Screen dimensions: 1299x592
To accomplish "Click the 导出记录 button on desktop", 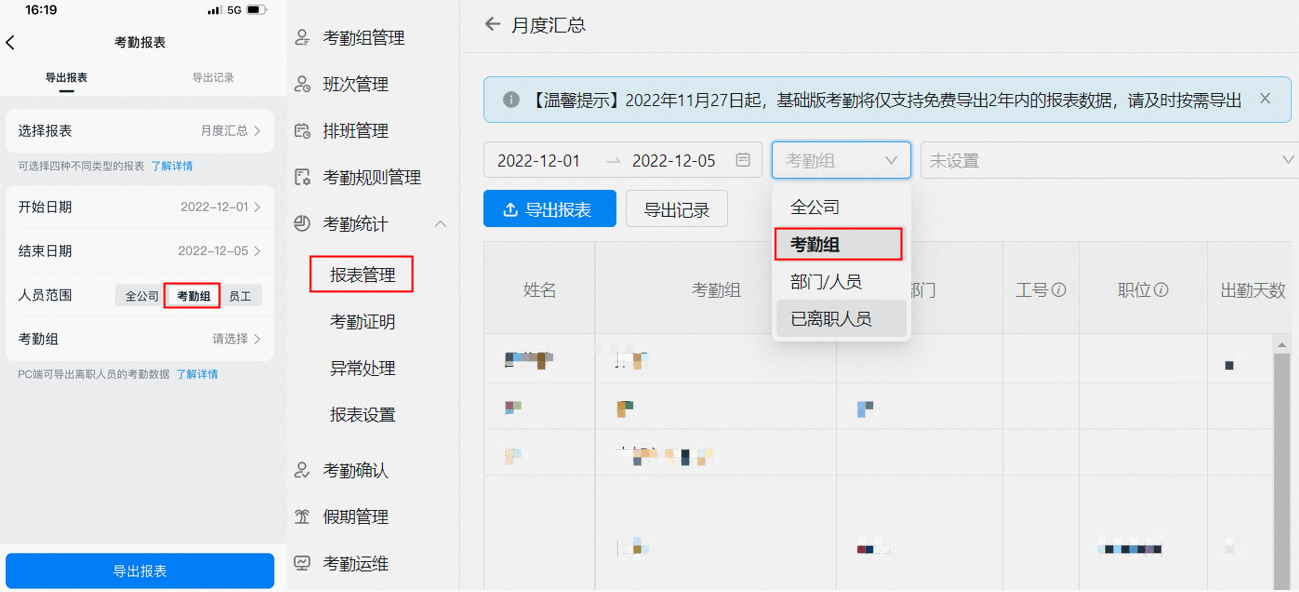I will click(x=677, y=209).
